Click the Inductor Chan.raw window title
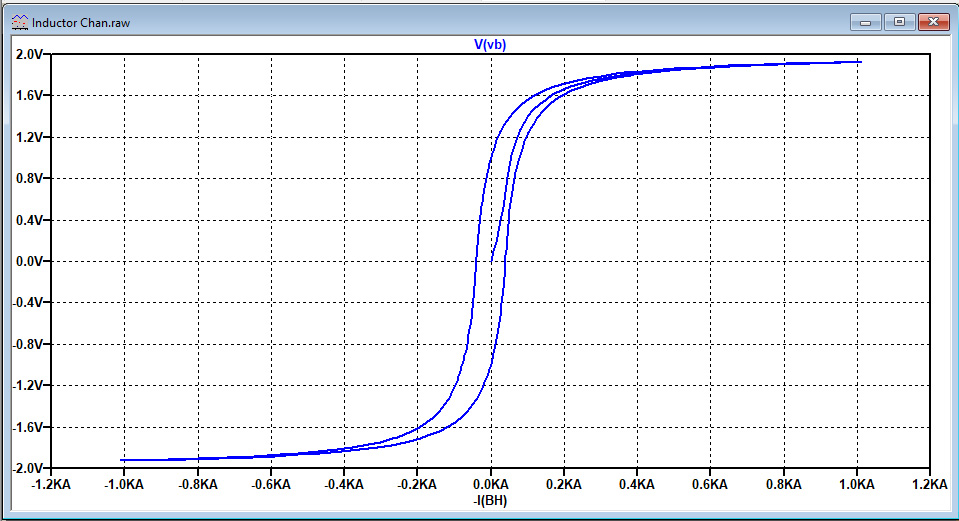 [x=81, y=23]
